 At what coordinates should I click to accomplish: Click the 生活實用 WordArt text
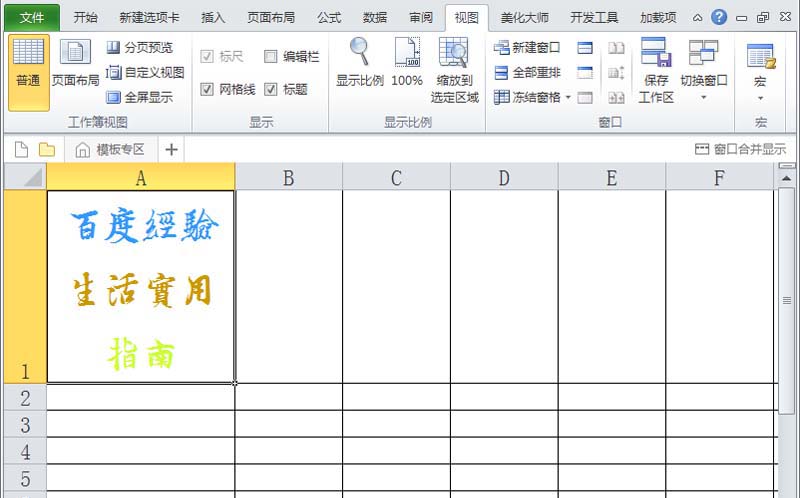142,290
